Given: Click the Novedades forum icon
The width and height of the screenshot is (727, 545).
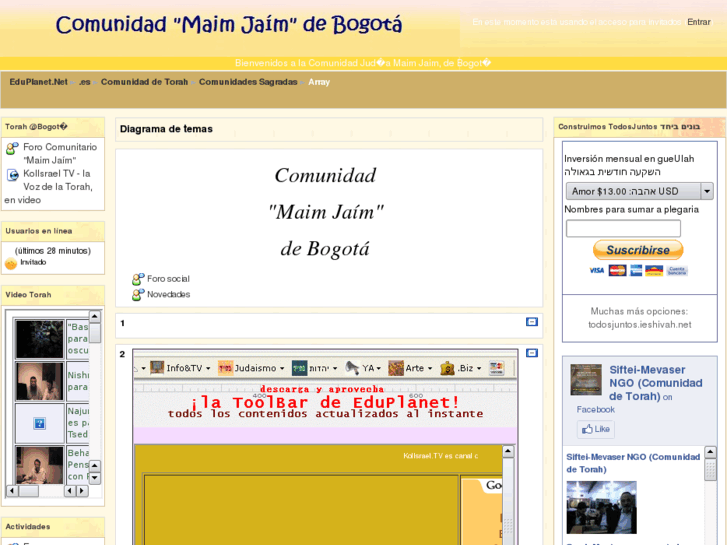Looking at the screenshot, I should tap(138, 295).
